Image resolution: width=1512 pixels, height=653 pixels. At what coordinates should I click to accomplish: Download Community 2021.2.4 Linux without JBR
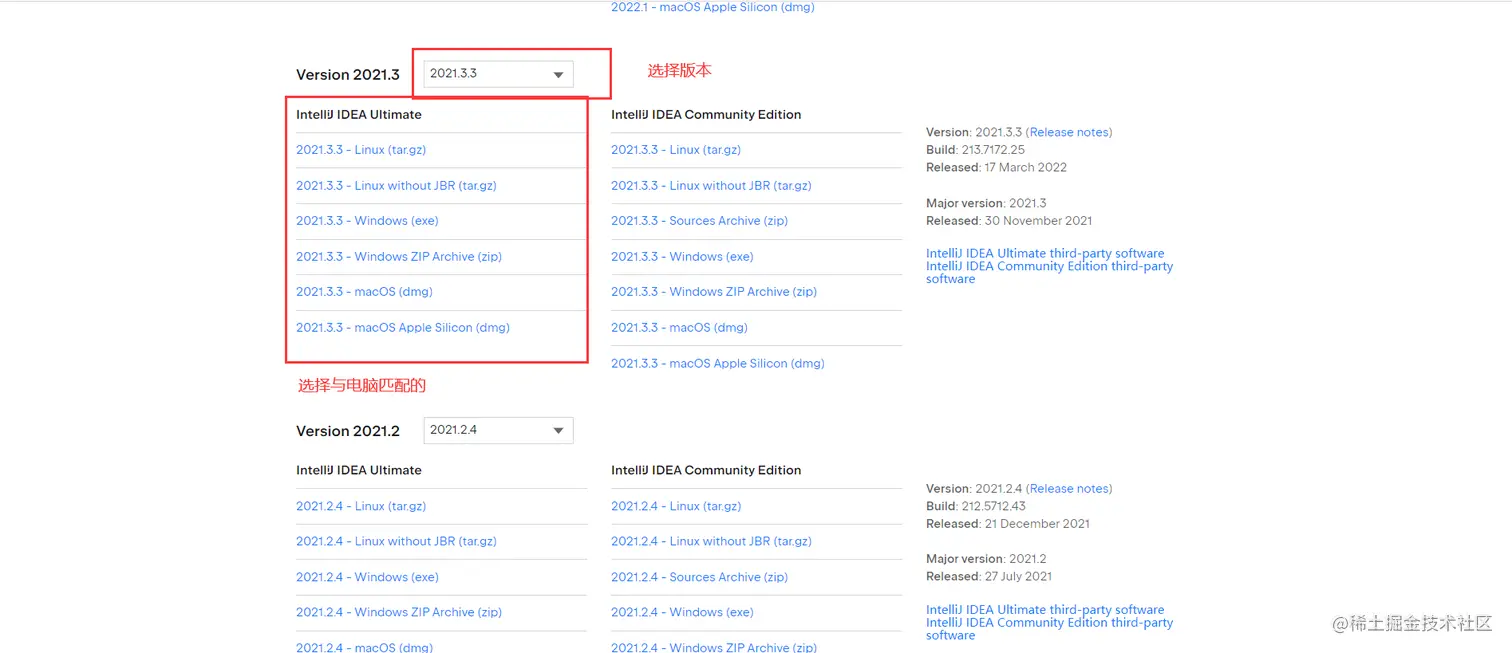pyautogui.click(x=711, y=541)
